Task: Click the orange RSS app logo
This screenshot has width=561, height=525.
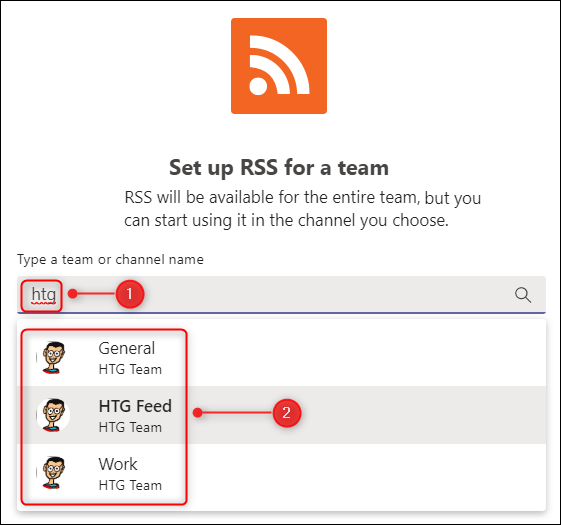Action: [279, 66]
